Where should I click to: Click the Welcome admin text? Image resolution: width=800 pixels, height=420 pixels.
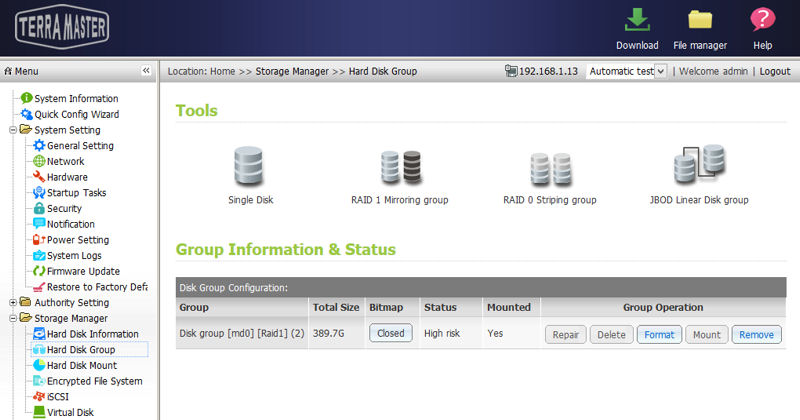pos(713,71)
